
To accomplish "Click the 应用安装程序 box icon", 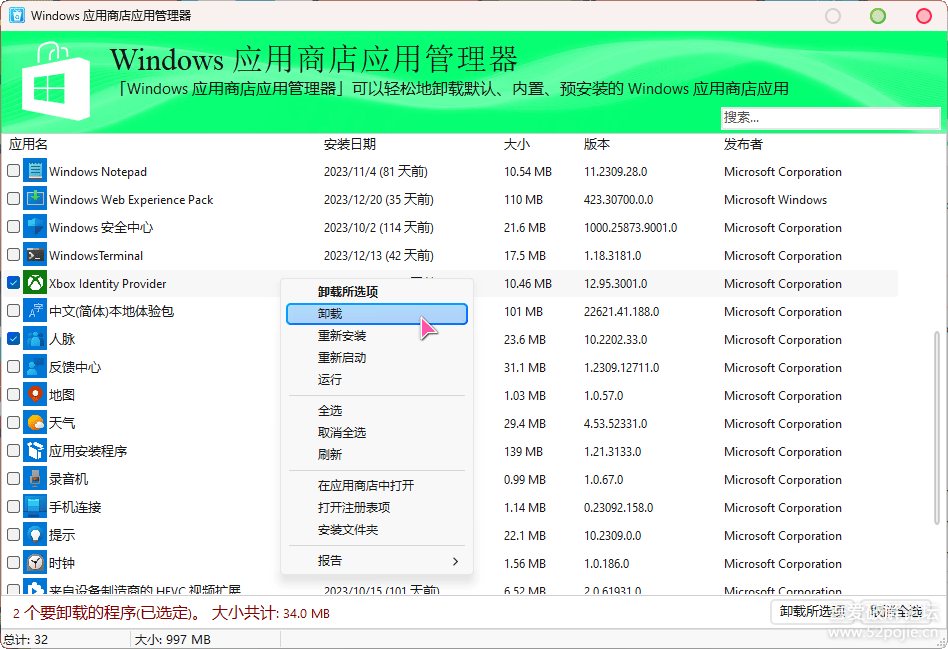I will tap(35, 451).
